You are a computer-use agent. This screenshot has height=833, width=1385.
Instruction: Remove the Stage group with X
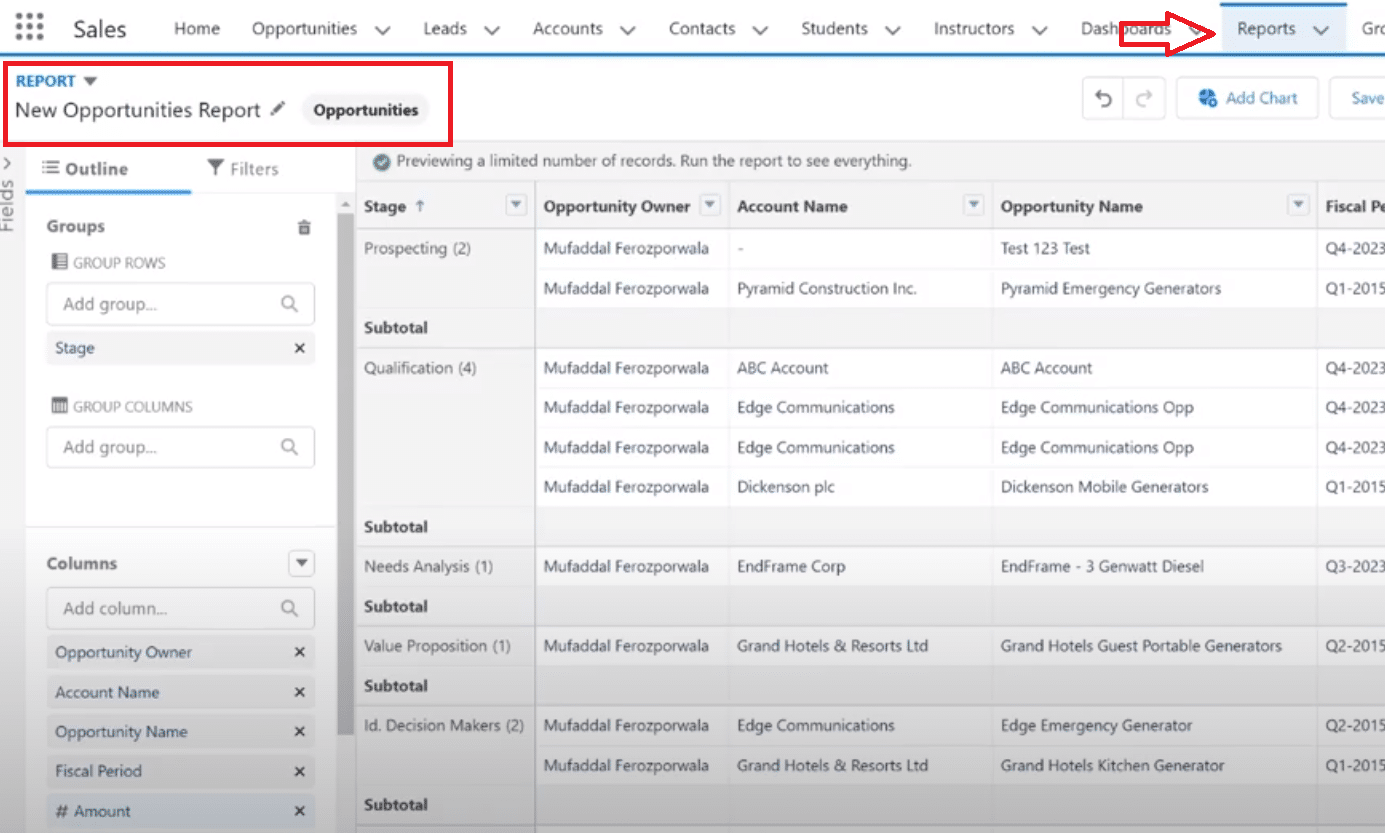point(299,348)
